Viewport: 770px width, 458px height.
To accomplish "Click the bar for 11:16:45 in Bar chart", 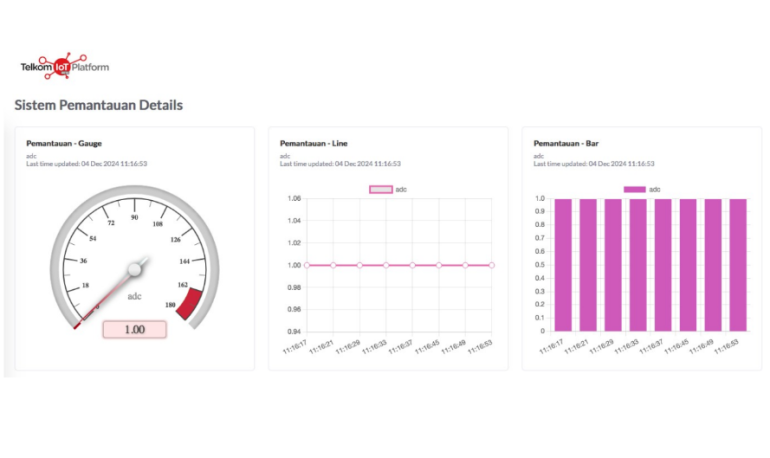I will 688,265.
